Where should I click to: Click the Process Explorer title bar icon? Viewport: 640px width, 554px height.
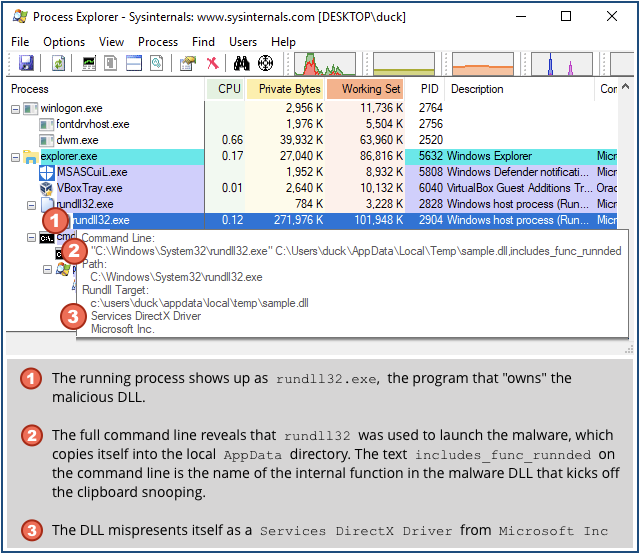click(x=20, y=16)
